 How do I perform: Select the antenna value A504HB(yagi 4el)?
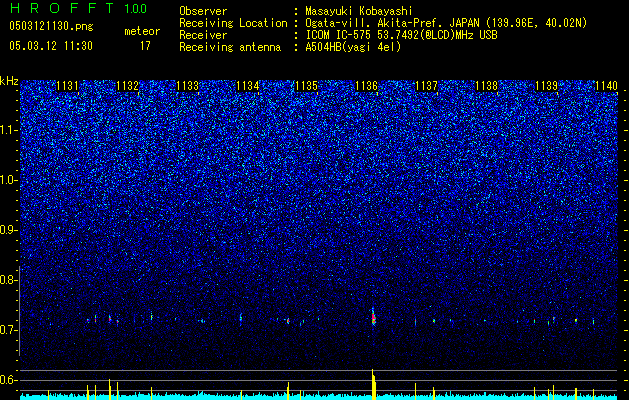click(x=353, y=47)
